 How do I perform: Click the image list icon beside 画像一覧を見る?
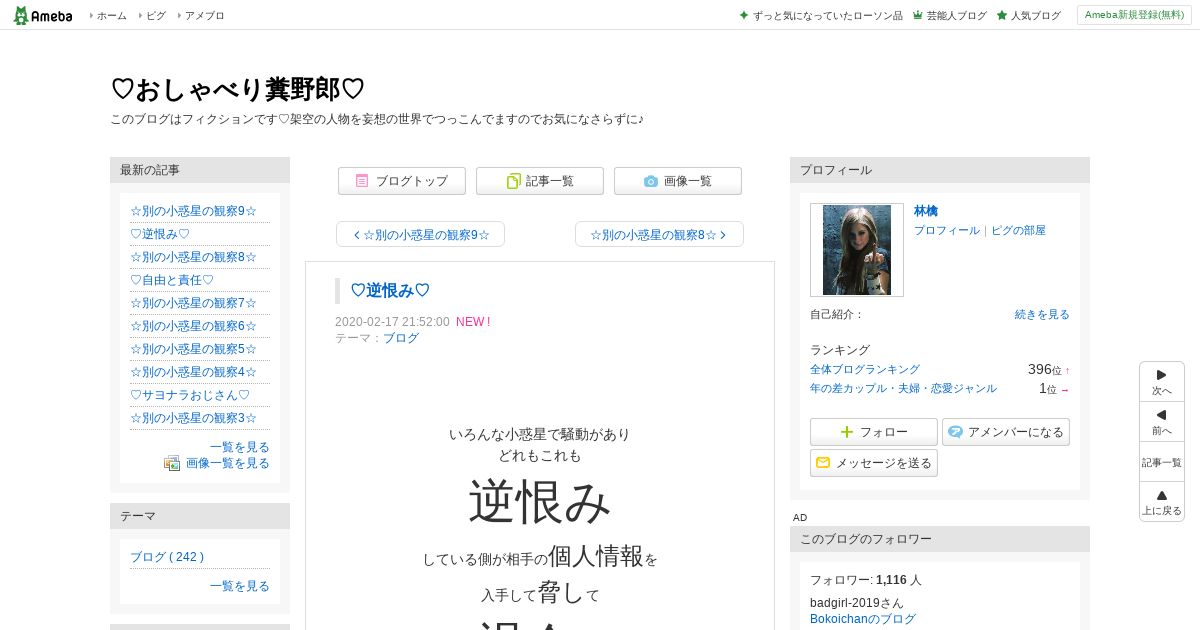click(172, 463)
